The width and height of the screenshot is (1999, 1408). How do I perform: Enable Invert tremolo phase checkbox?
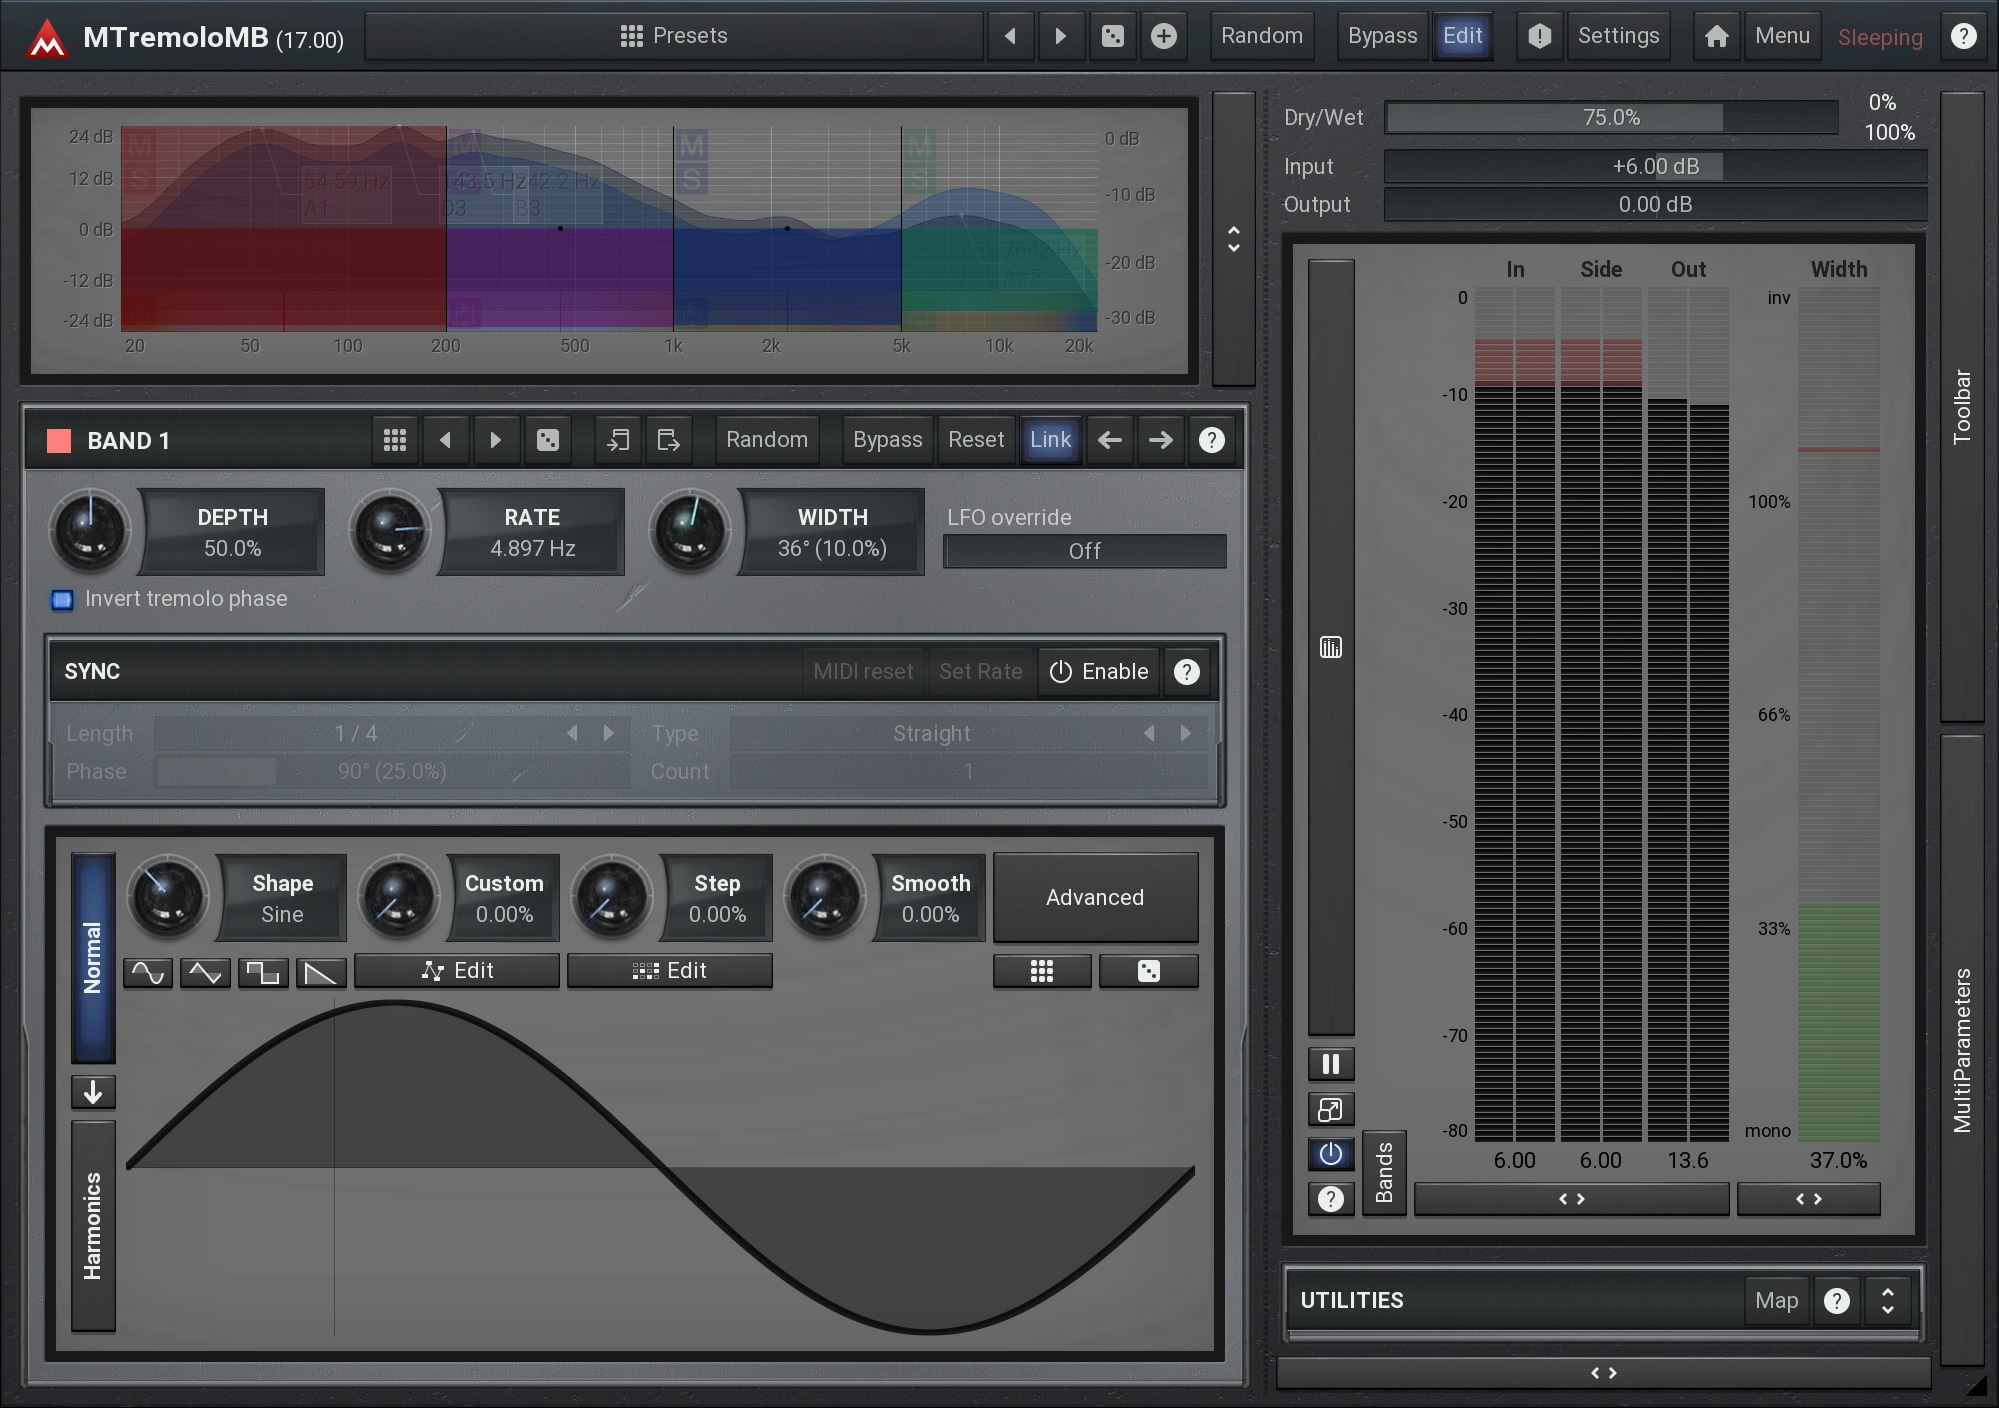[x=63, y=600]
